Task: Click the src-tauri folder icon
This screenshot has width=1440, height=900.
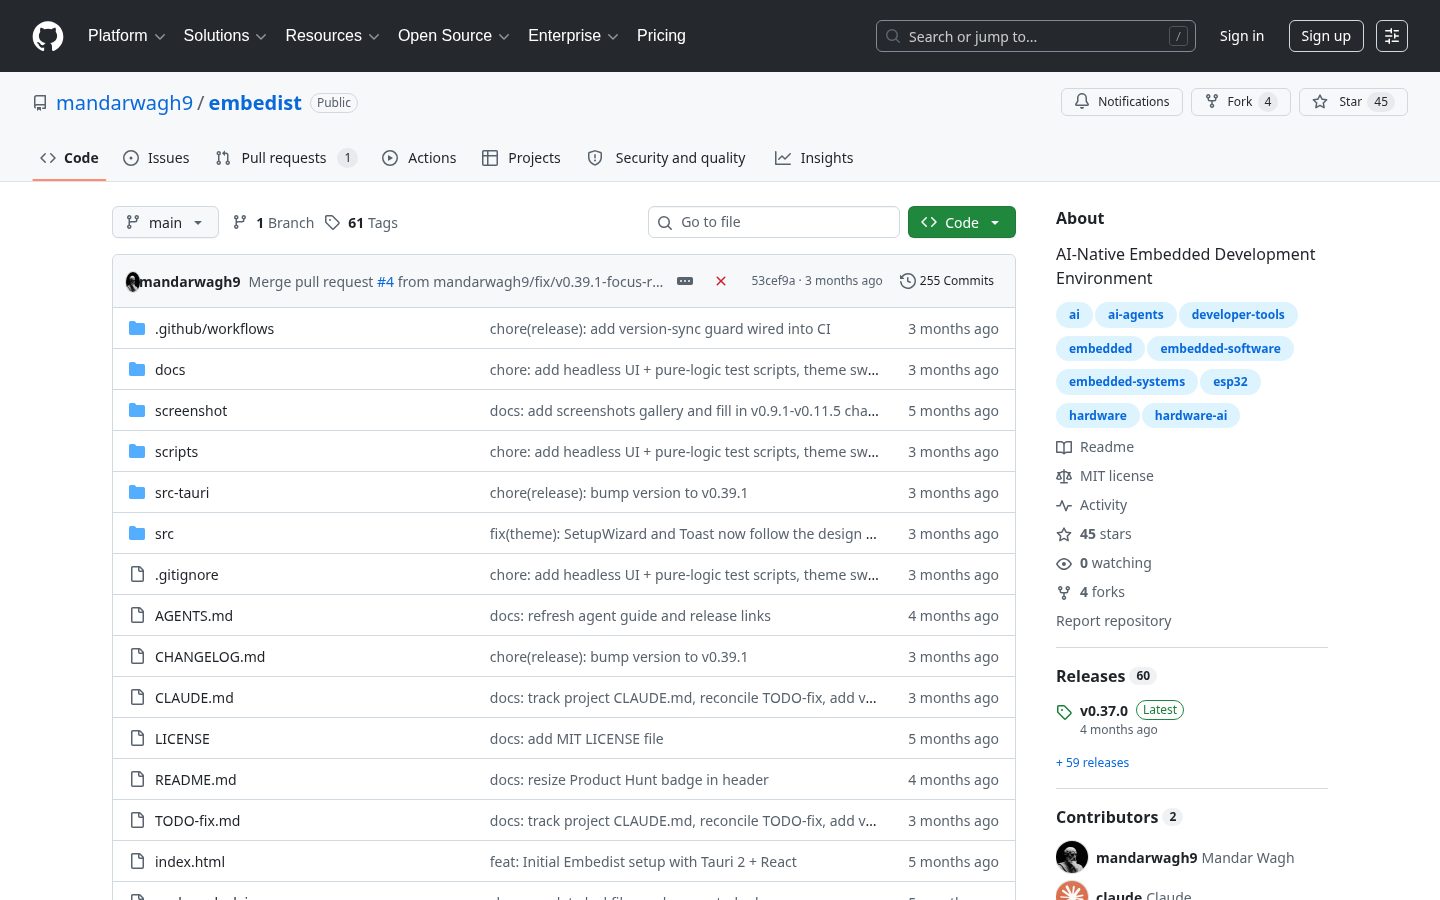Action: point(137,492)
